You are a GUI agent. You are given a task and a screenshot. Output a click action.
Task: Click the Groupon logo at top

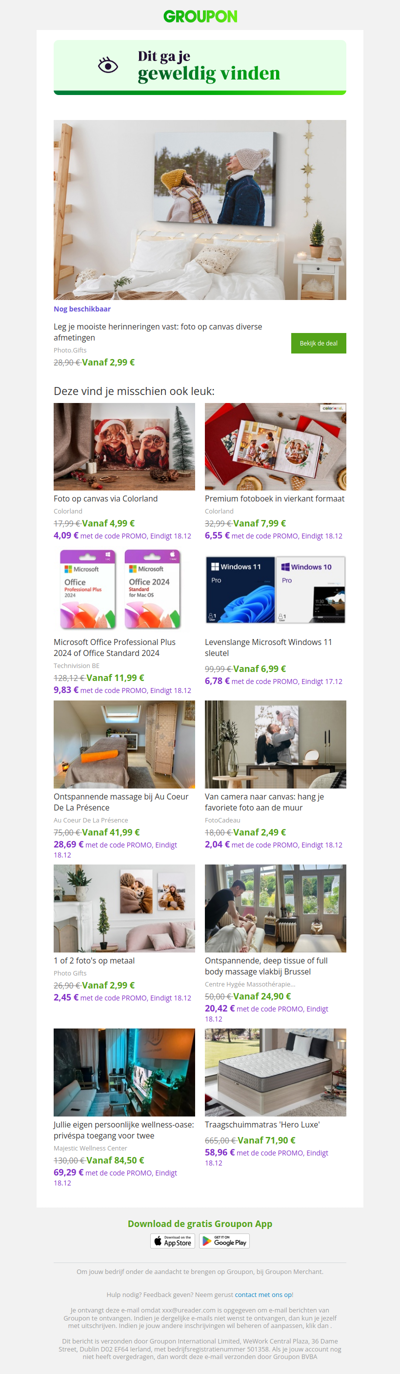coord(200,16)
